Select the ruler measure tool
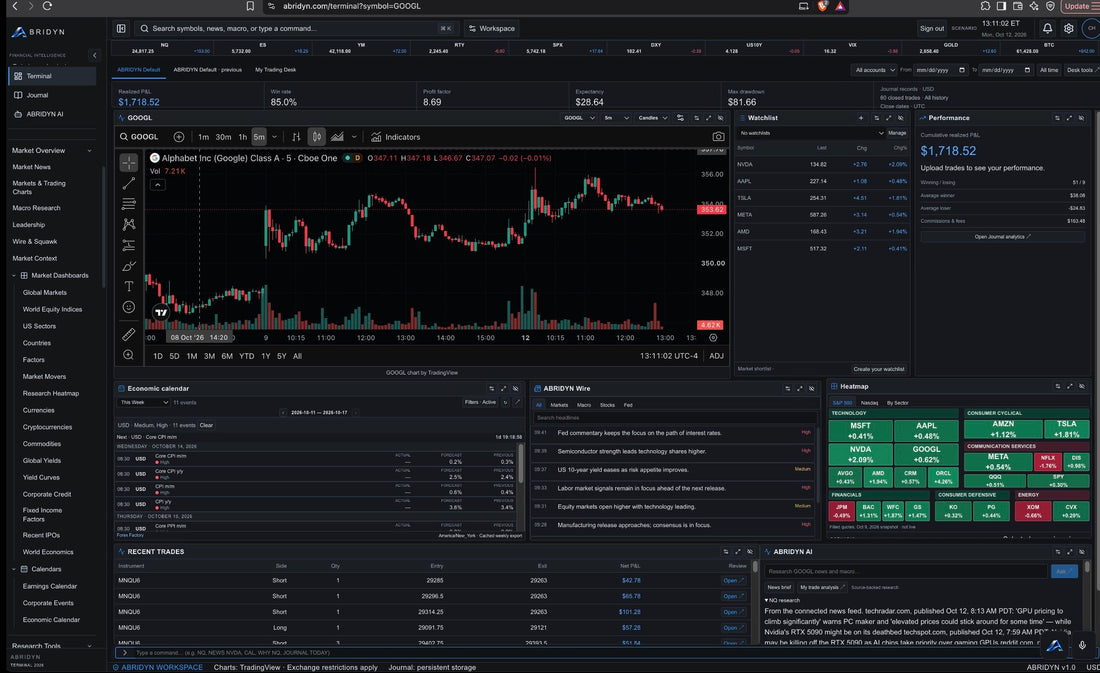 coord(128,334)
